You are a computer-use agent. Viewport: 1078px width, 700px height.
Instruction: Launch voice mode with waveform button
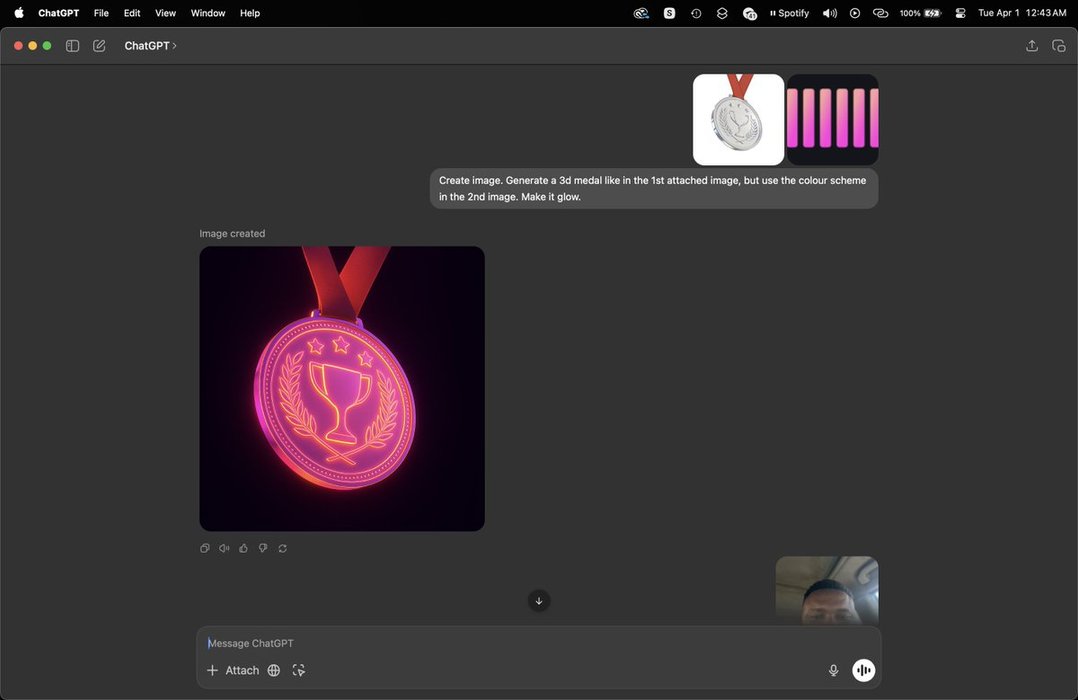tap(863, 670)
